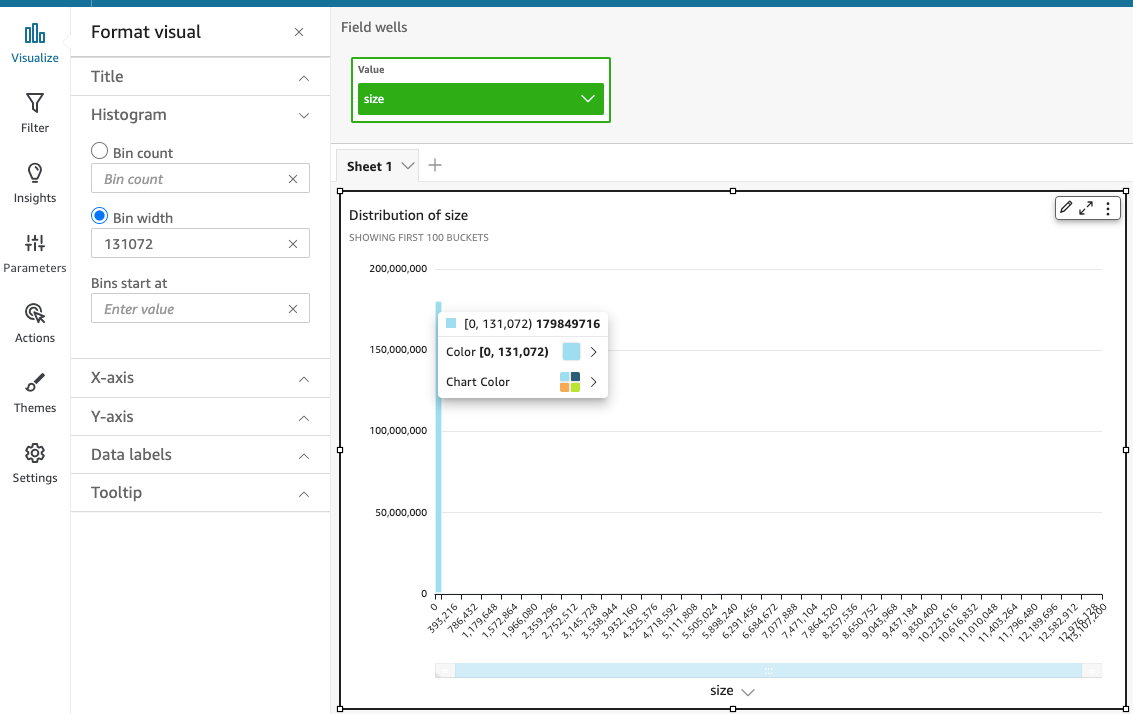The width and height of the screenshot is (1133, 714).
Task: Expand the Title section
Action: (x=200, y=77)
